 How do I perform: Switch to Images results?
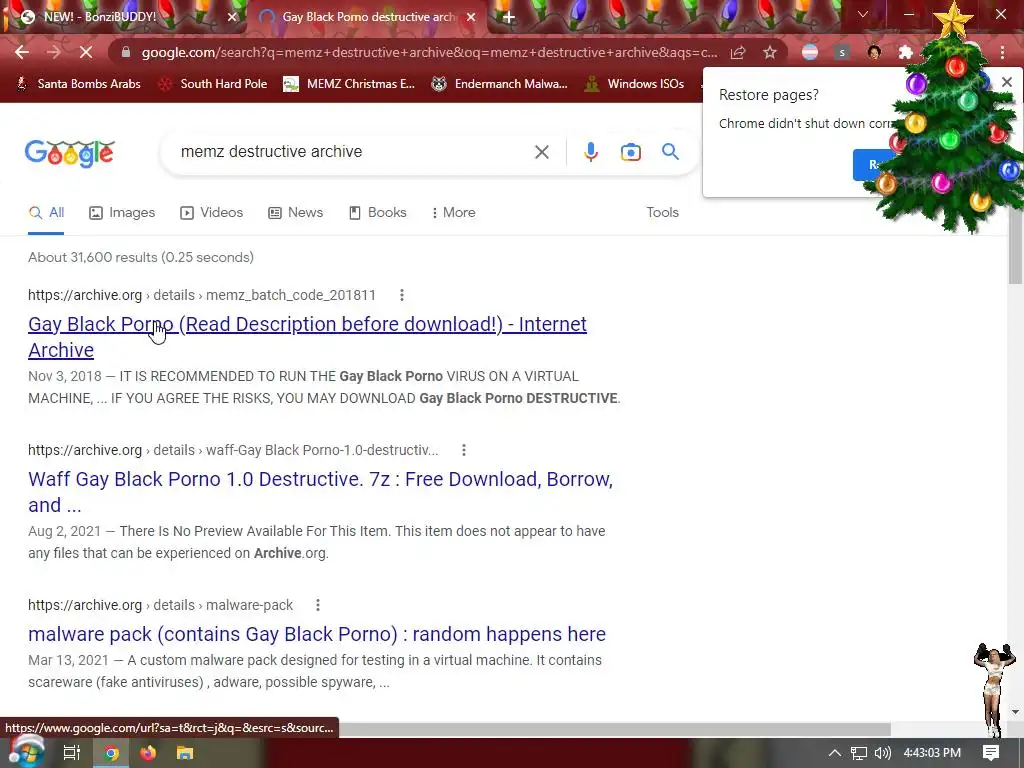point(122,213)
